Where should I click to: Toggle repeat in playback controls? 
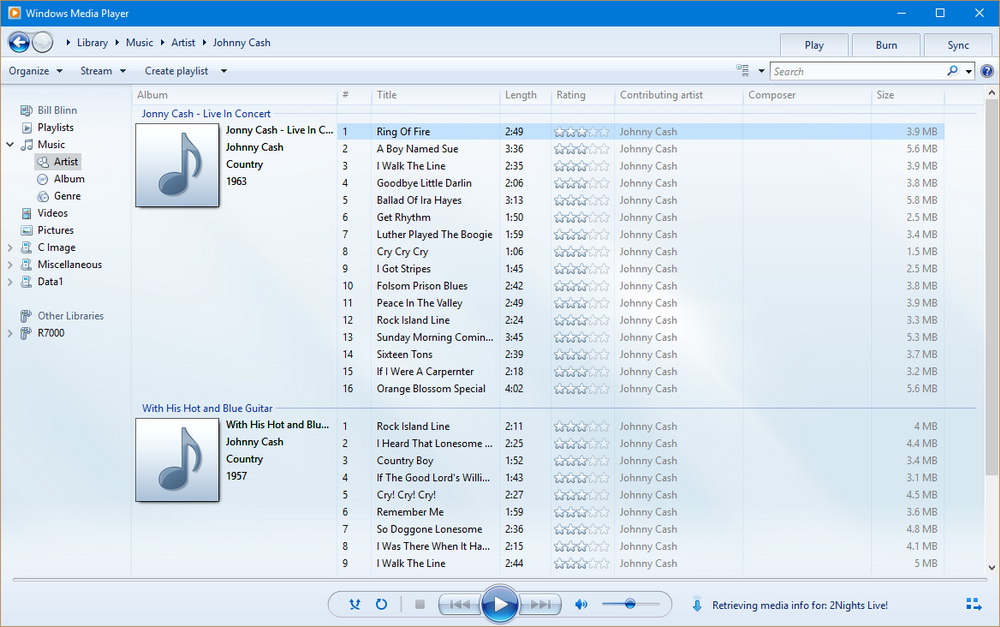click(x=381, y=604)
